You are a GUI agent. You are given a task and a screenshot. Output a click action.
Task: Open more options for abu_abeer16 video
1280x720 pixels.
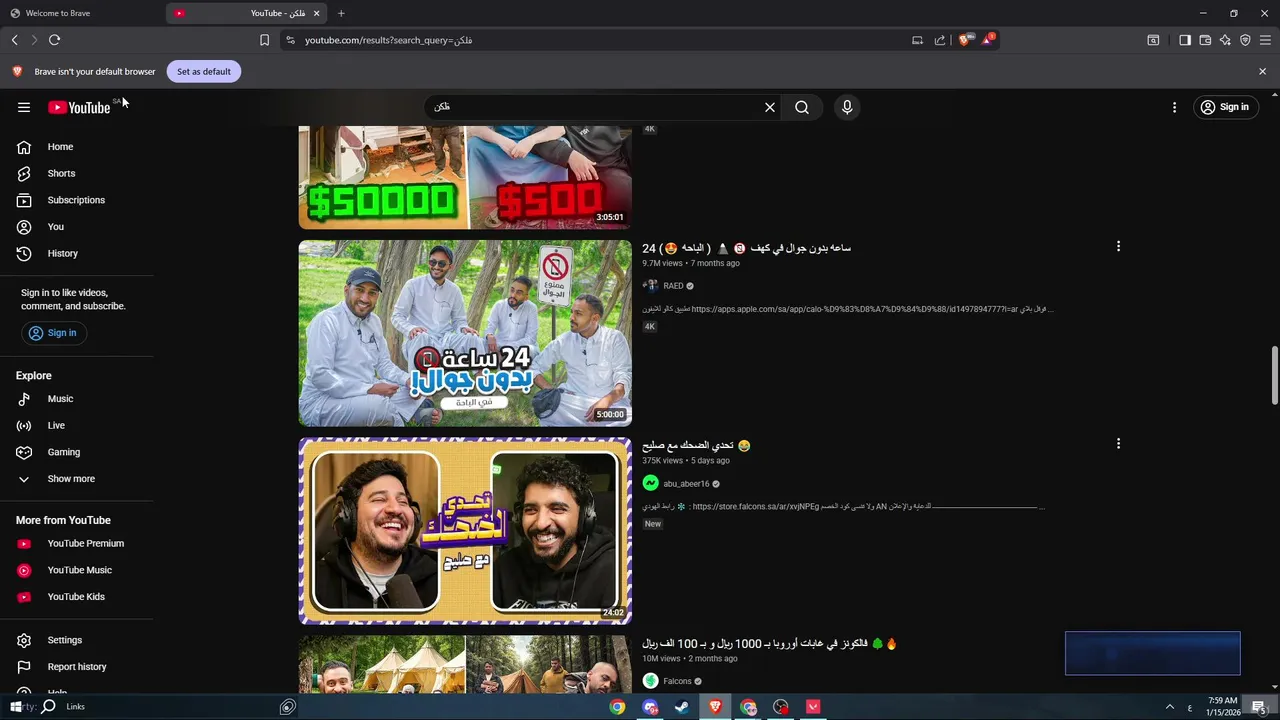(x=1118, y=443)
